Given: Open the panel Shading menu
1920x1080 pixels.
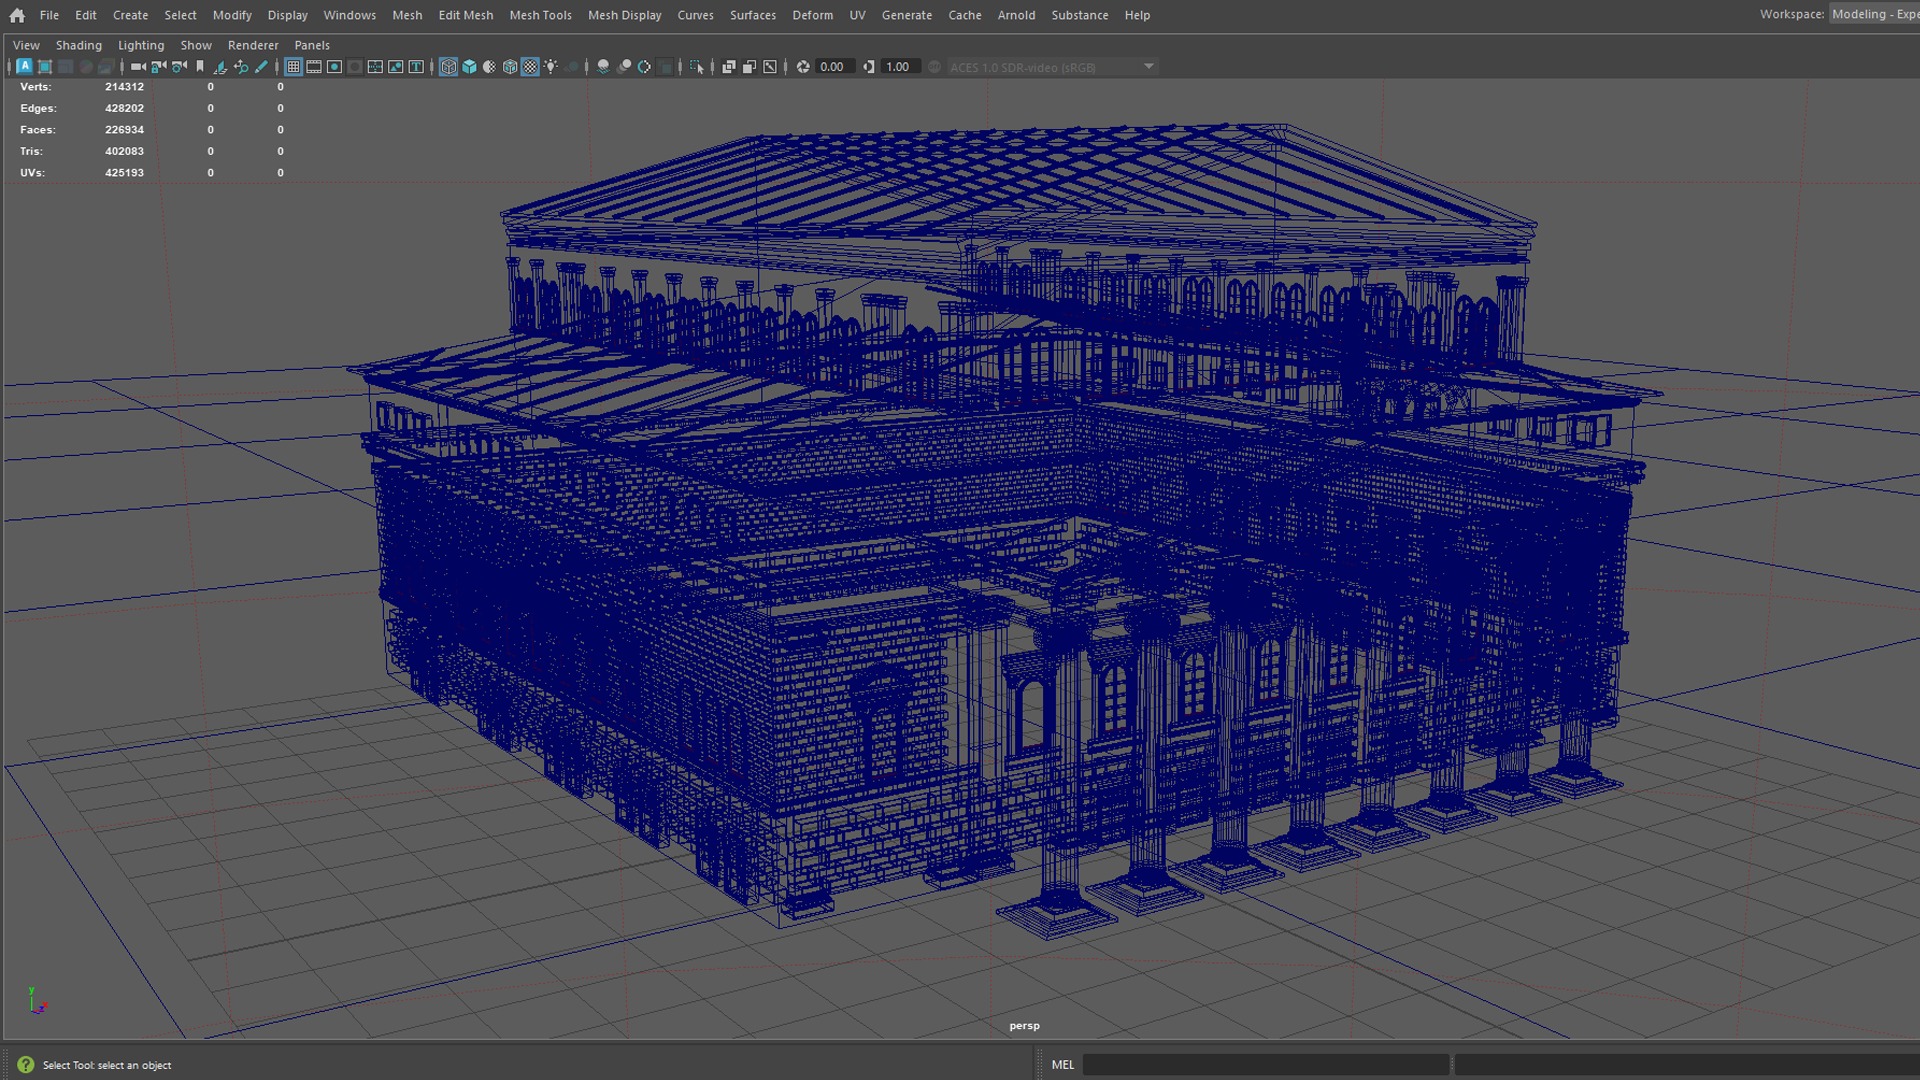Looking at the screenshot, I should click(79, 45).
